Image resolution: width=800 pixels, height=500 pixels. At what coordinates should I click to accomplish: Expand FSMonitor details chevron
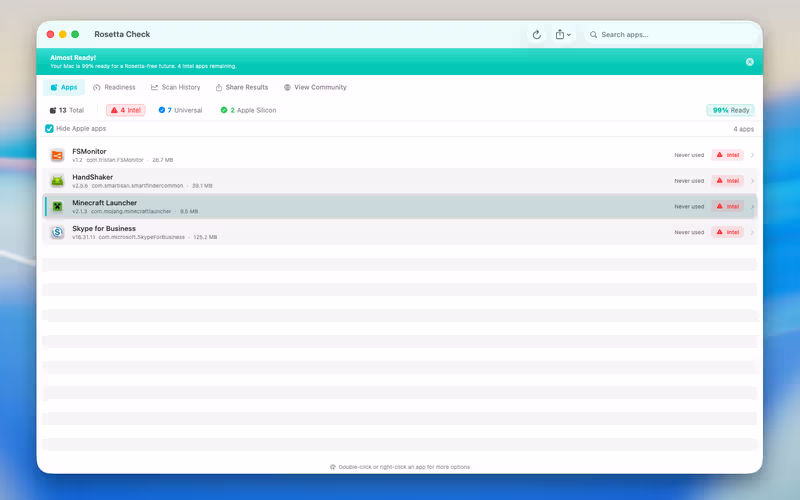(752, 155)
